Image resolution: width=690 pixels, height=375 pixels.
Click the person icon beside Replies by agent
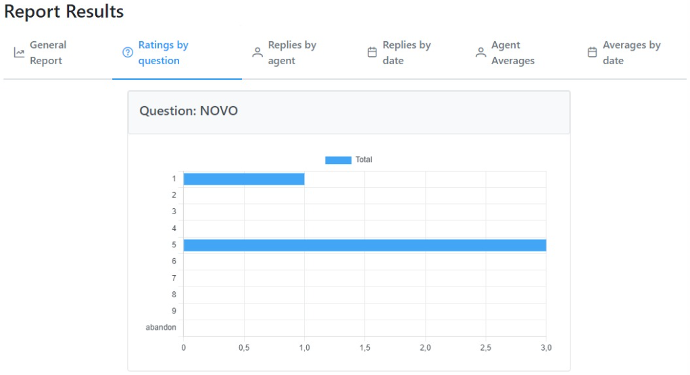coord(257,52)
